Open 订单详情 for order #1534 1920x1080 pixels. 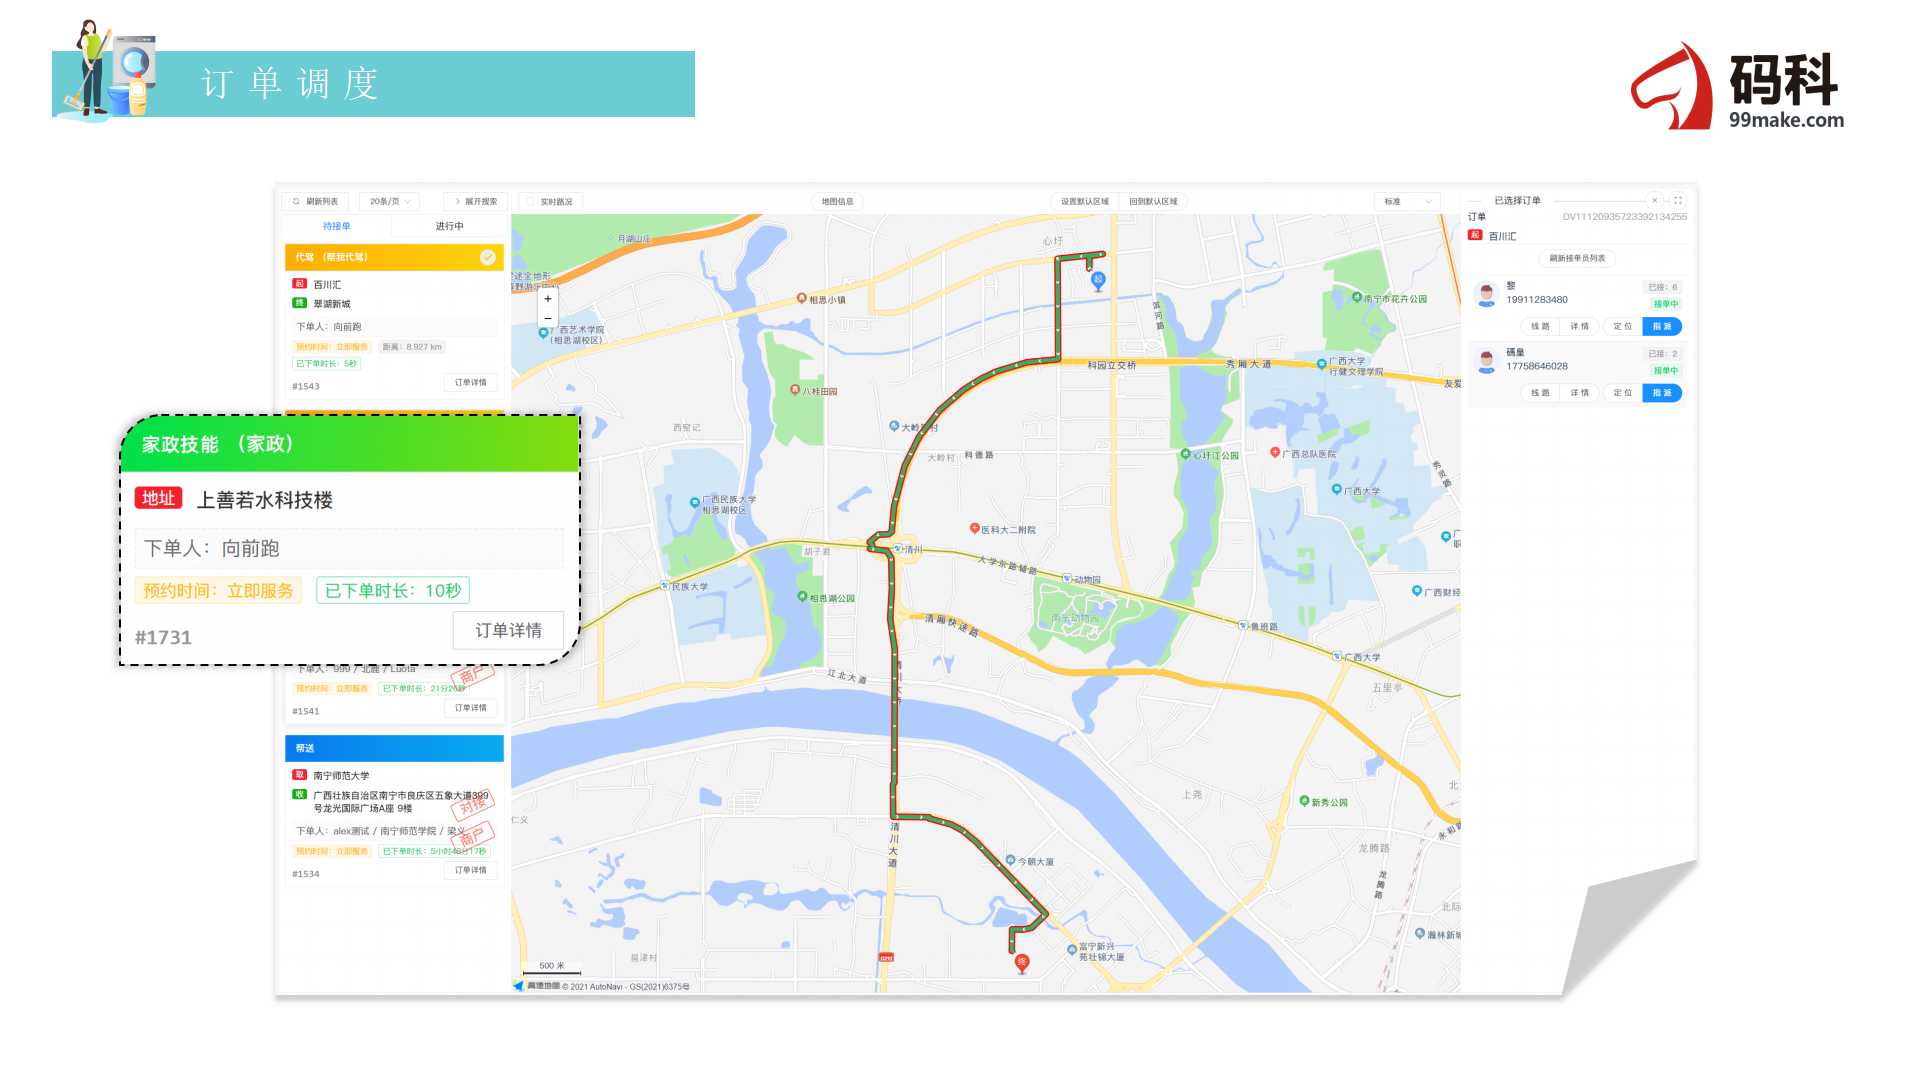470,870
